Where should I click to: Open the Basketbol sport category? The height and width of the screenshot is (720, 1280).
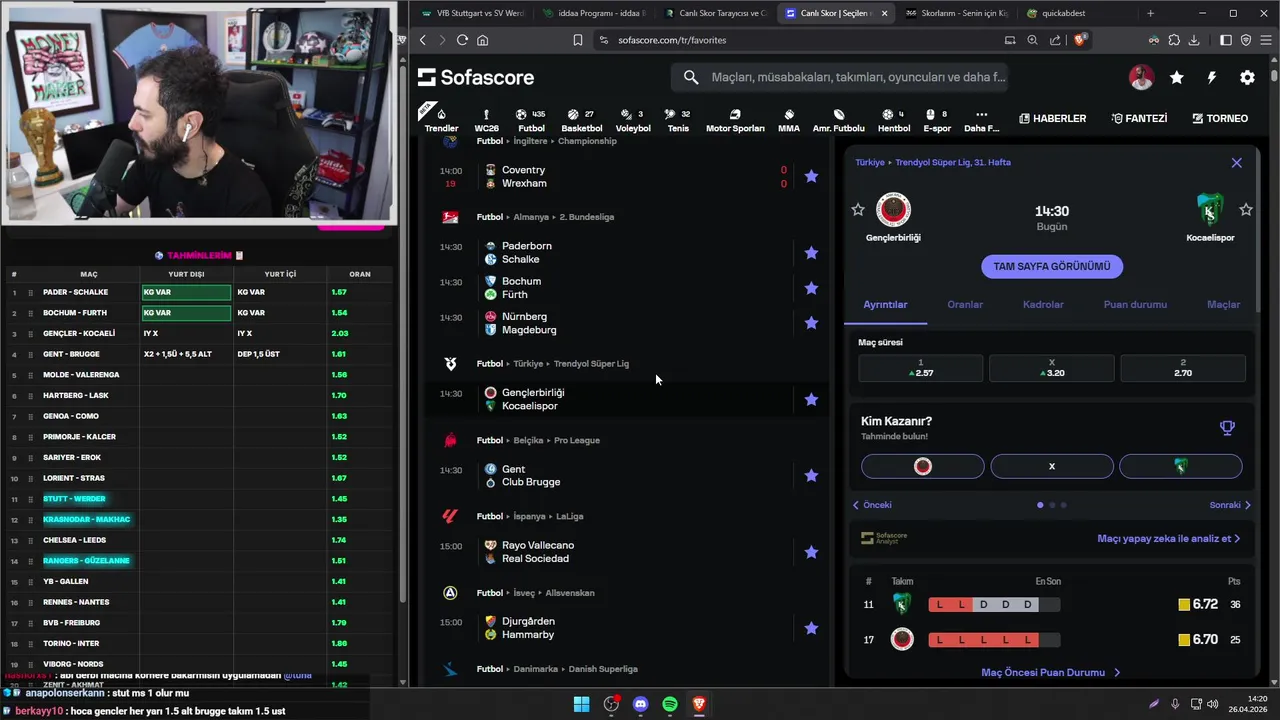(581, 120)
